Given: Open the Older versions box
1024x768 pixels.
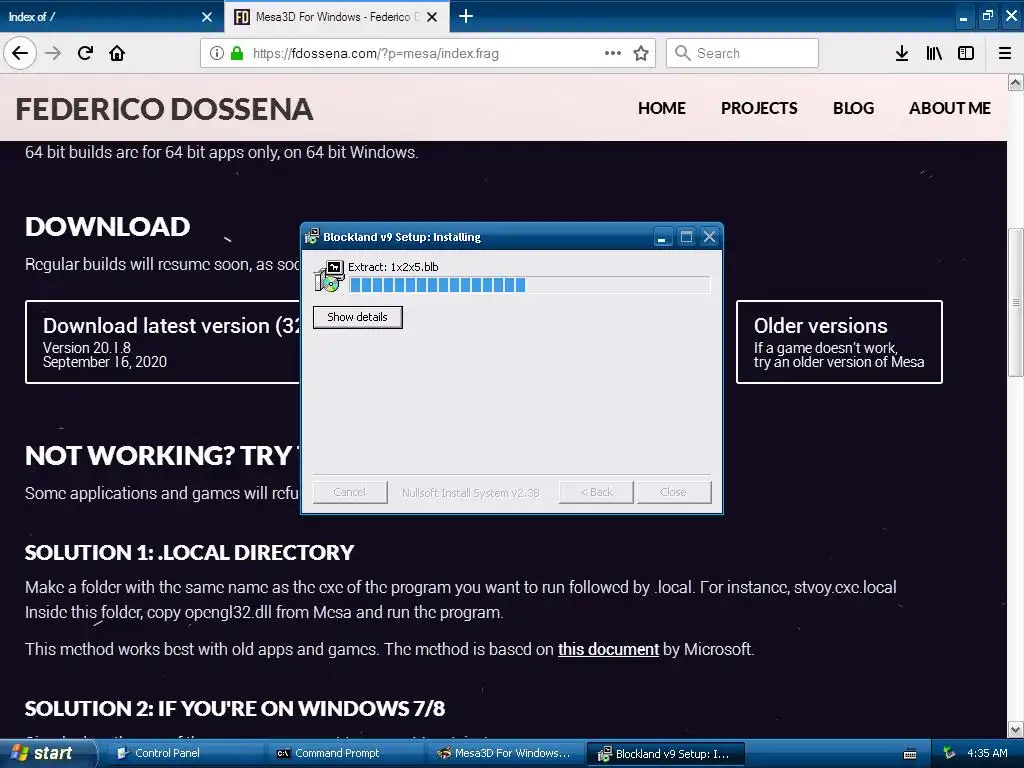Looking at the screenshot, I should 839,342.
